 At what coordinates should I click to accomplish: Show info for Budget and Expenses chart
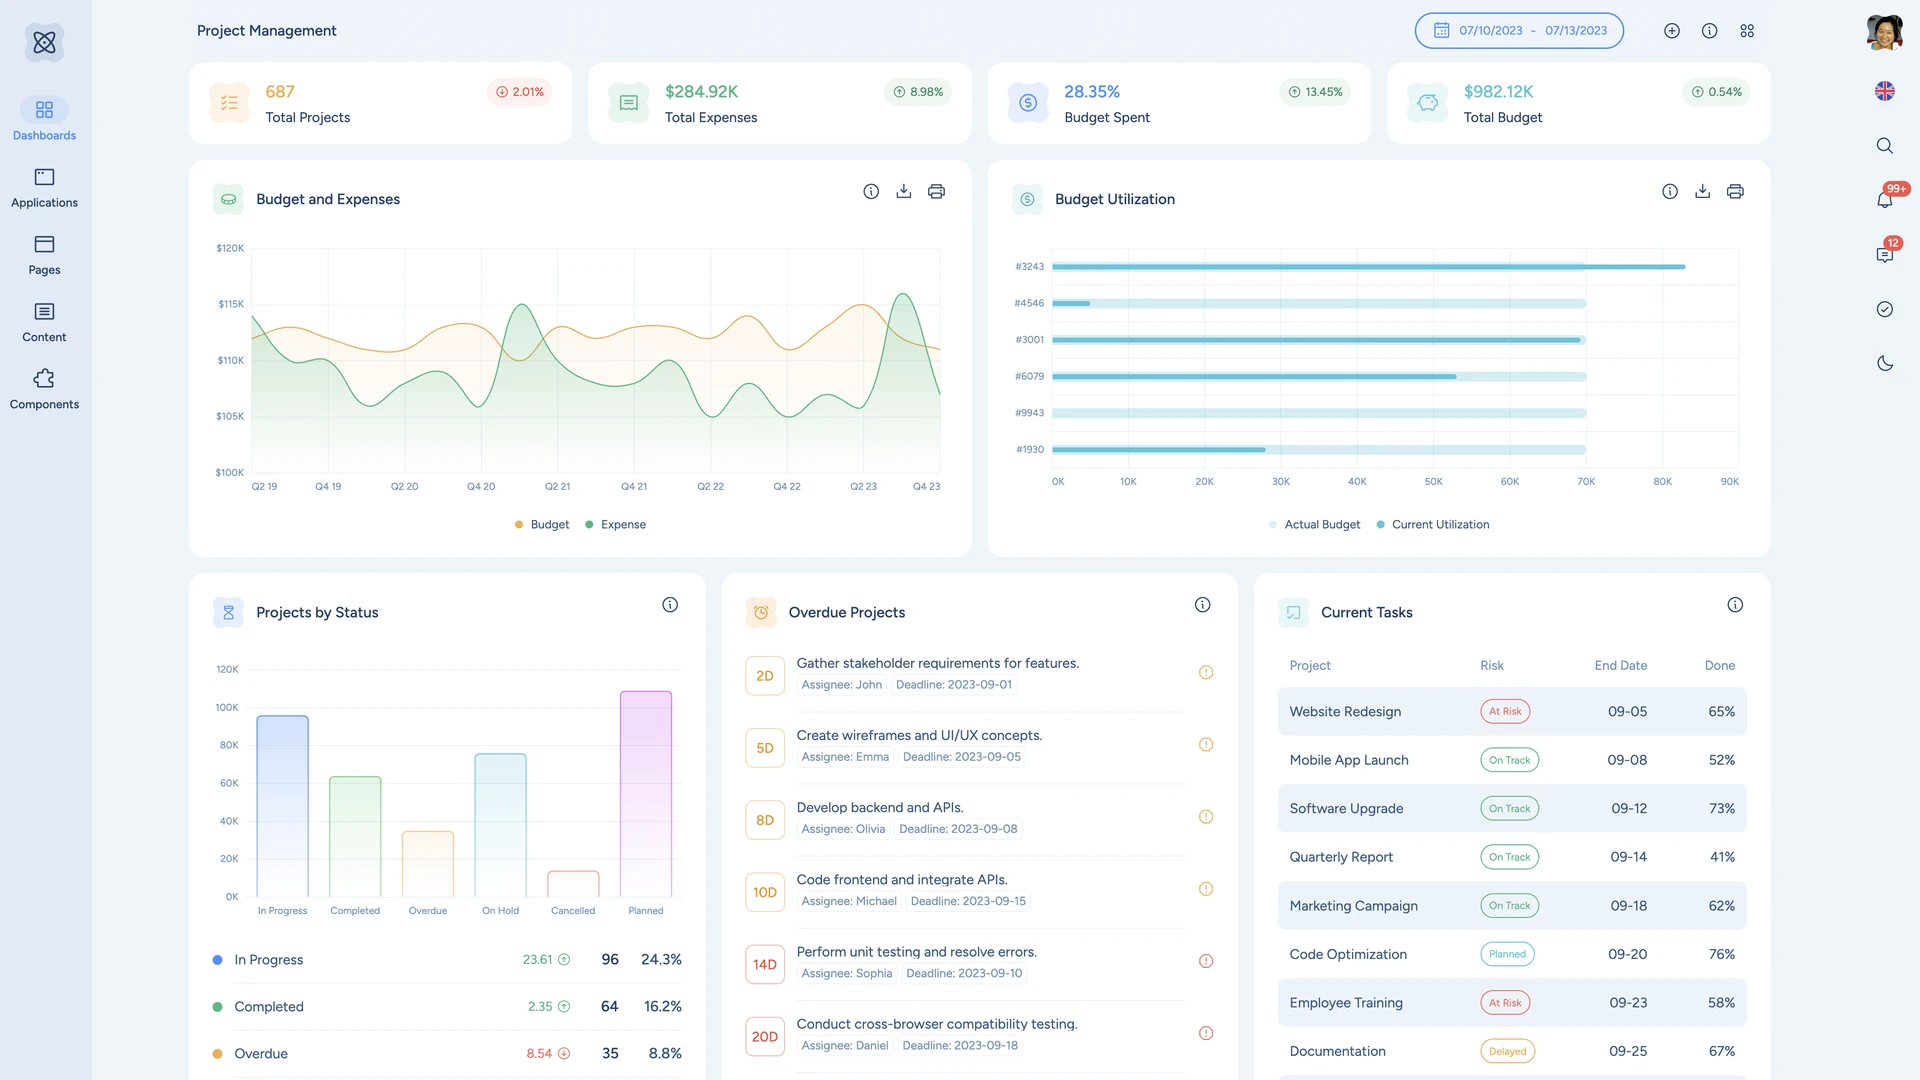pyautogui.click(x=871, y=191)
